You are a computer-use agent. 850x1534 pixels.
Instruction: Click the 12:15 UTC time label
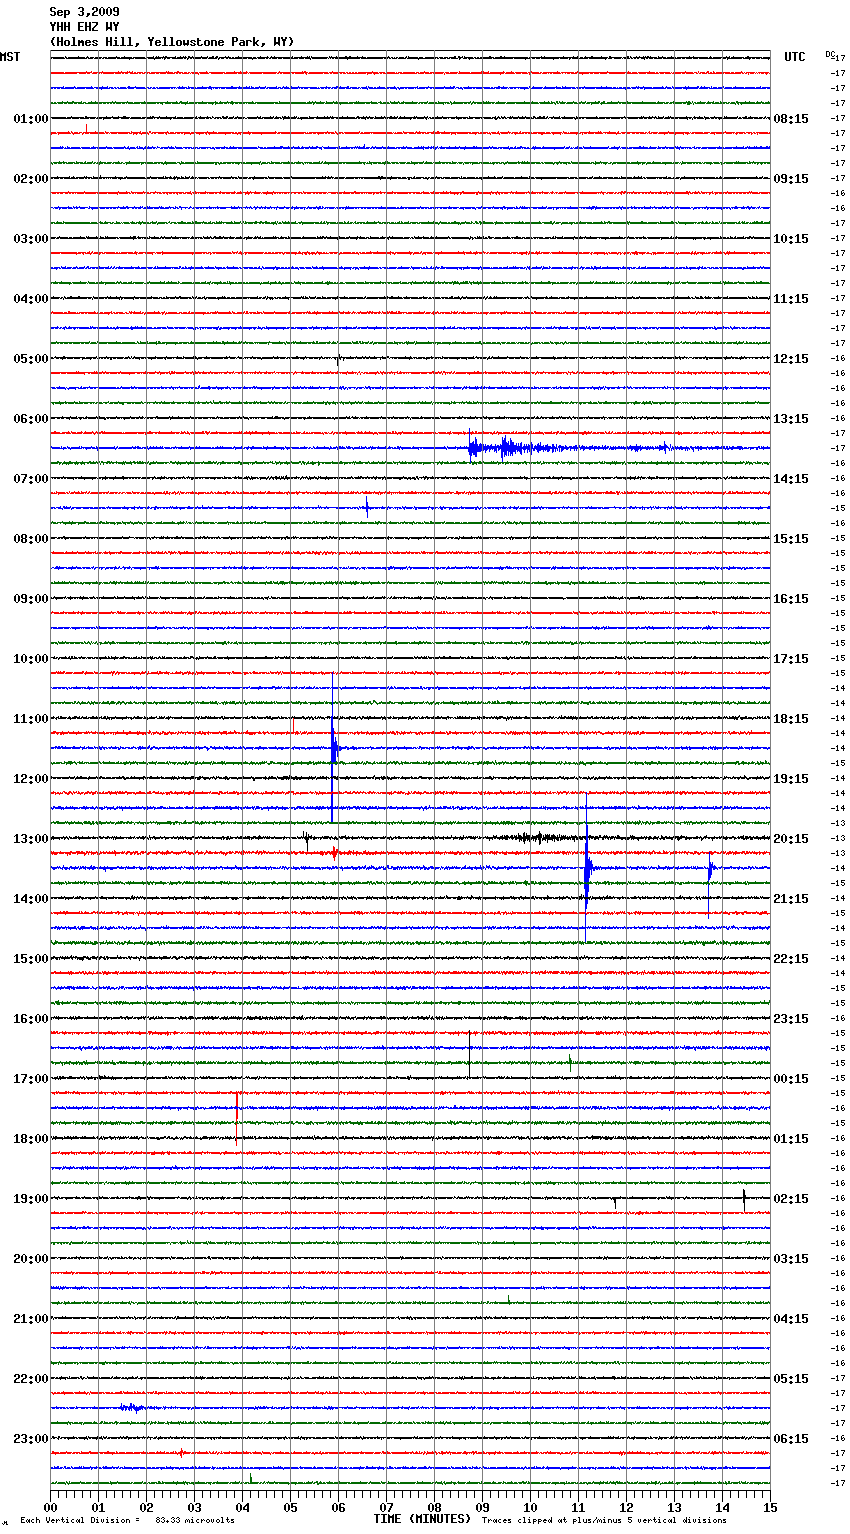coord(791,359)
